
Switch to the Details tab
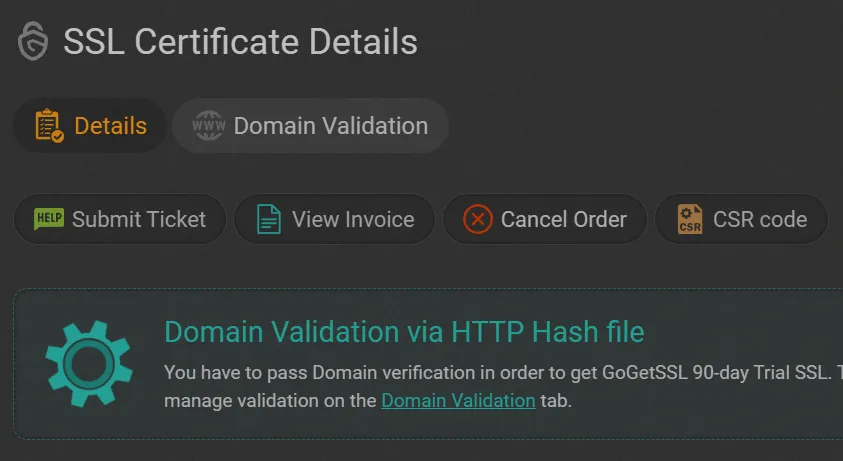[110, 126]
